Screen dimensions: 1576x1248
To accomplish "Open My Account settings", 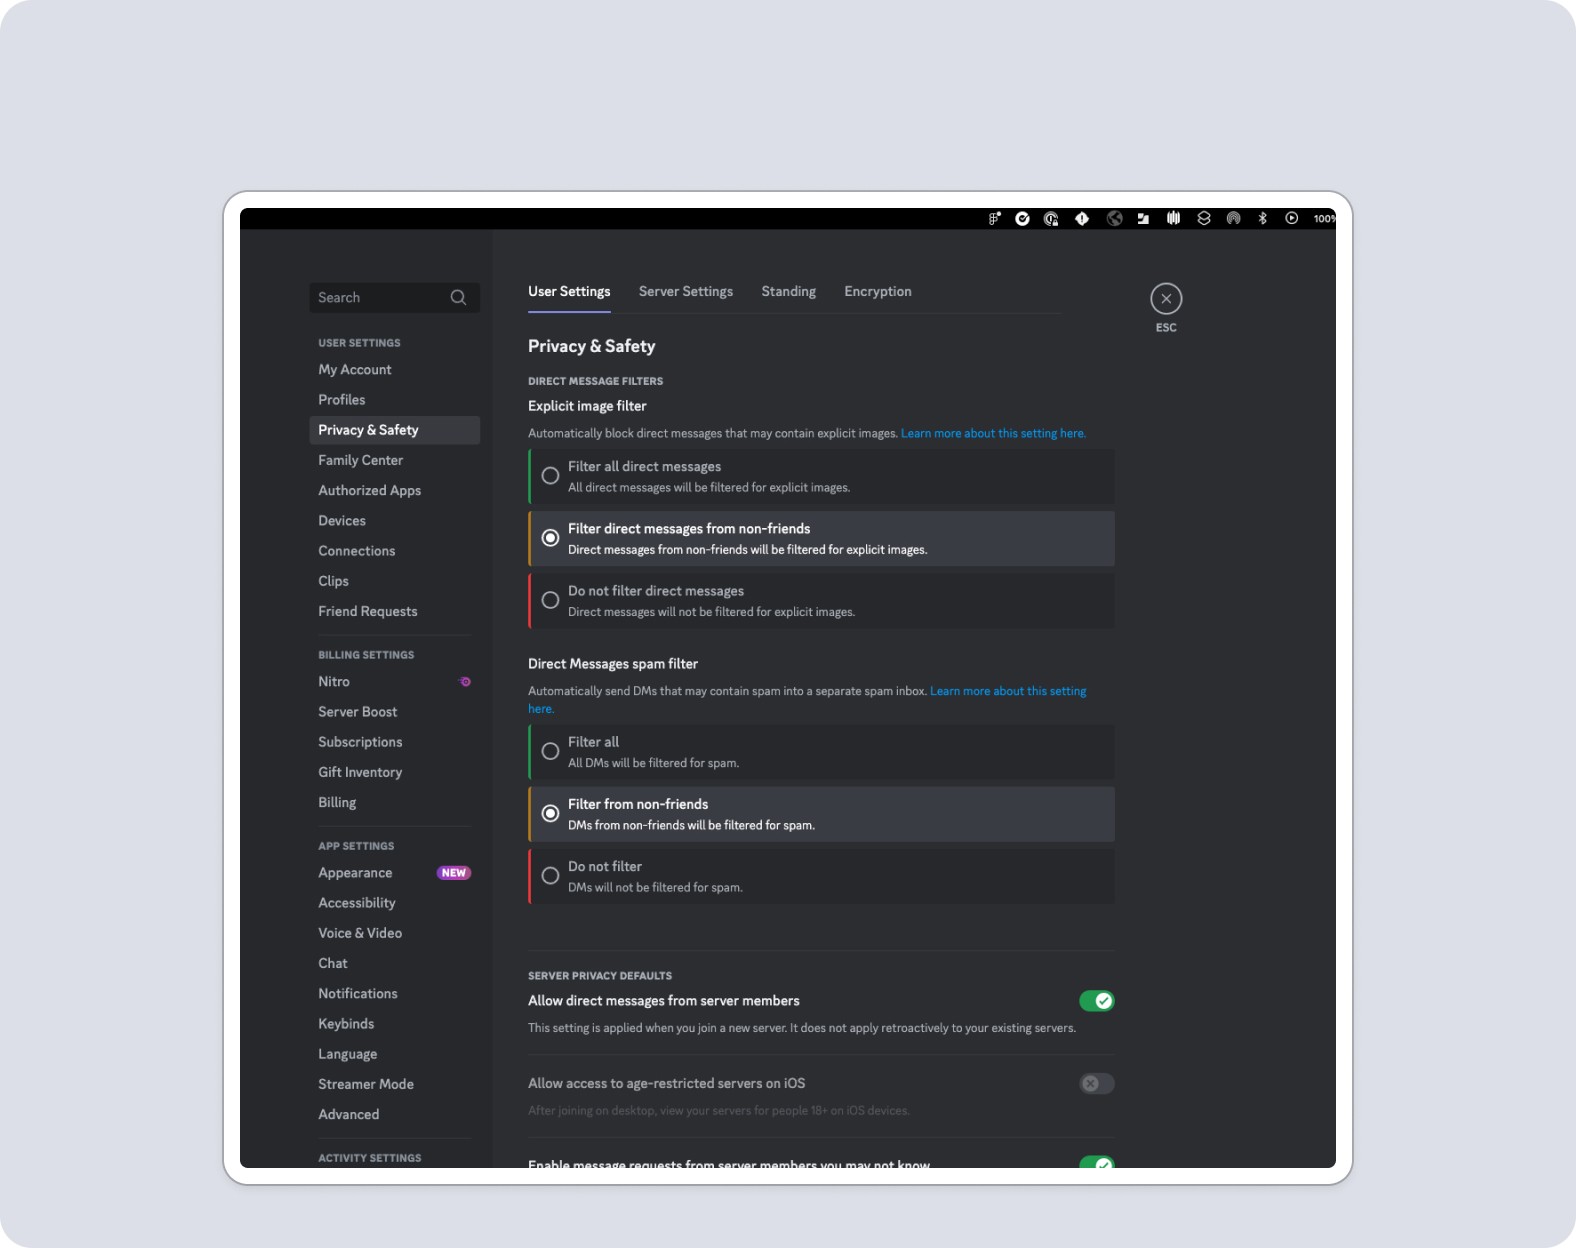I will 394,370.
